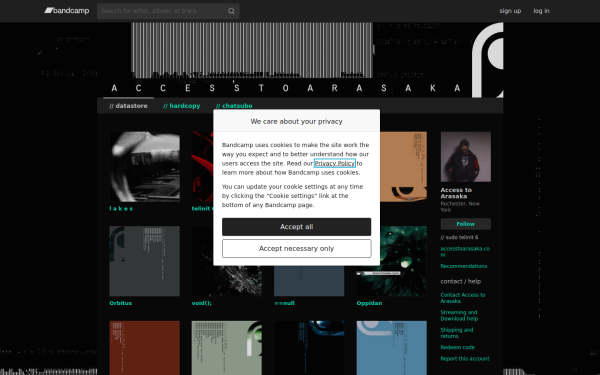Open Shipping and returns link
Screen dimensions: 600x375
[457, 333]
